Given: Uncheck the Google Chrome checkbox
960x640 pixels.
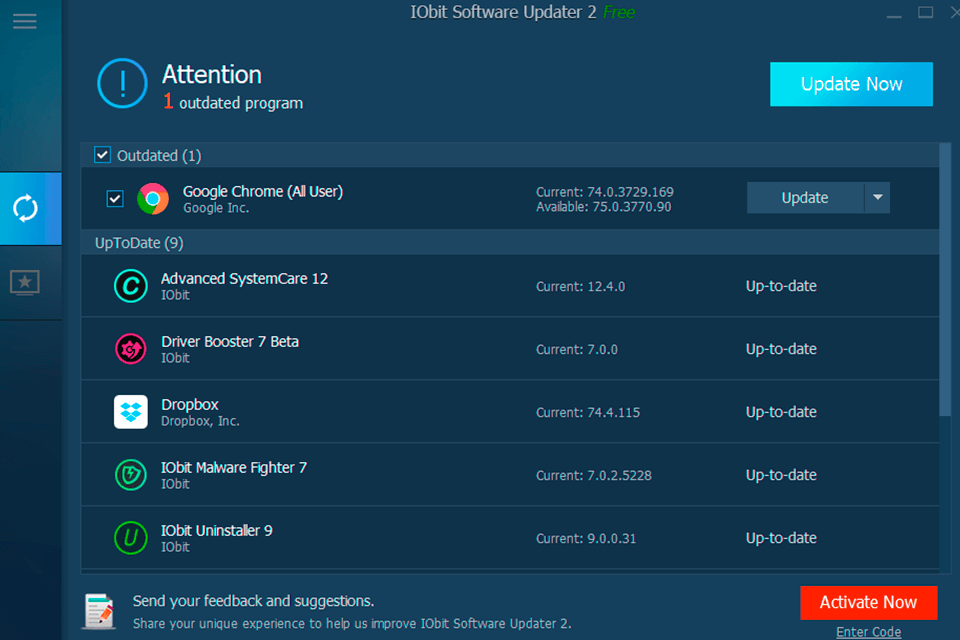Looking at the screenshot, I should pyautogui.click(x=115, y=198).
